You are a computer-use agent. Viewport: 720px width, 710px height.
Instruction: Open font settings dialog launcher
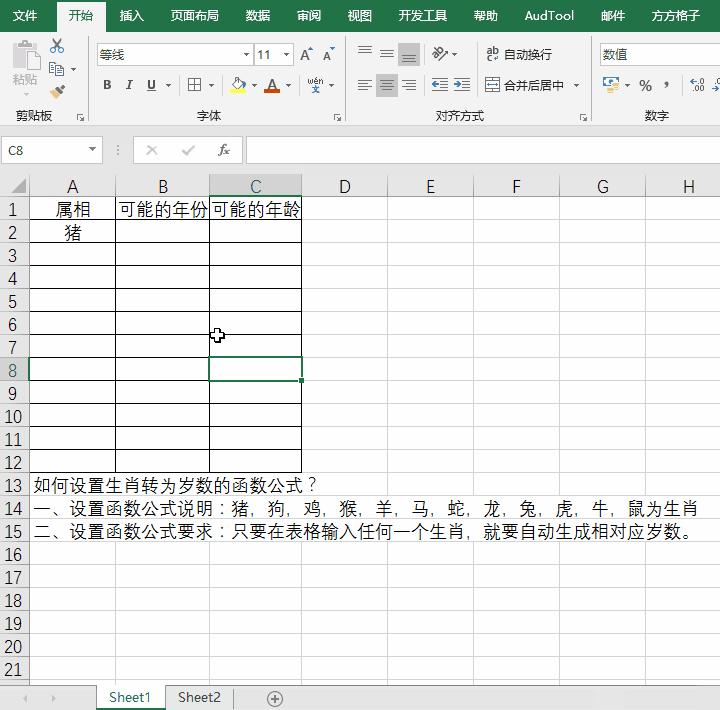[338, 118]
